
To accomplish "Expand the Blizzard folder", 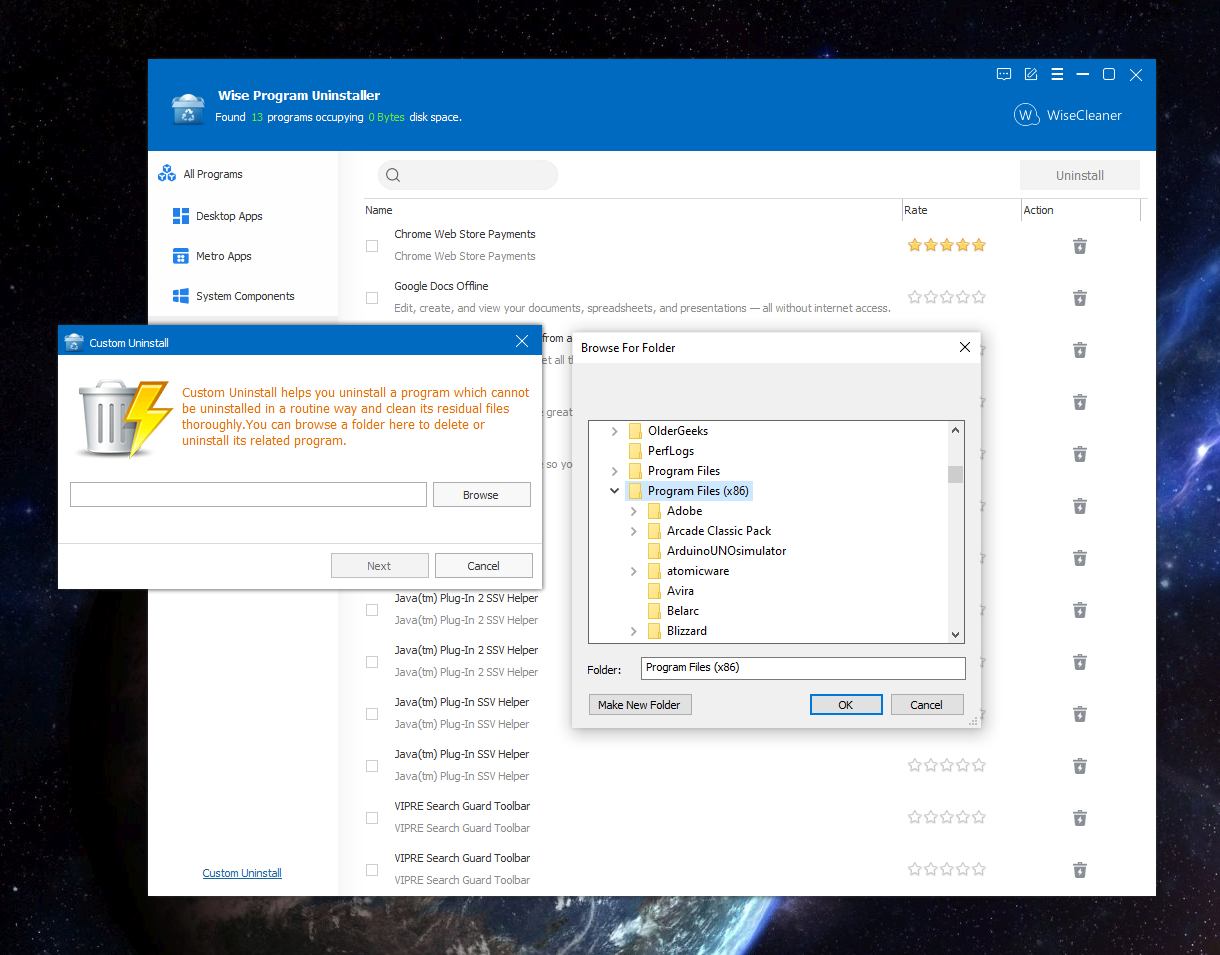I will pos(634,631).
